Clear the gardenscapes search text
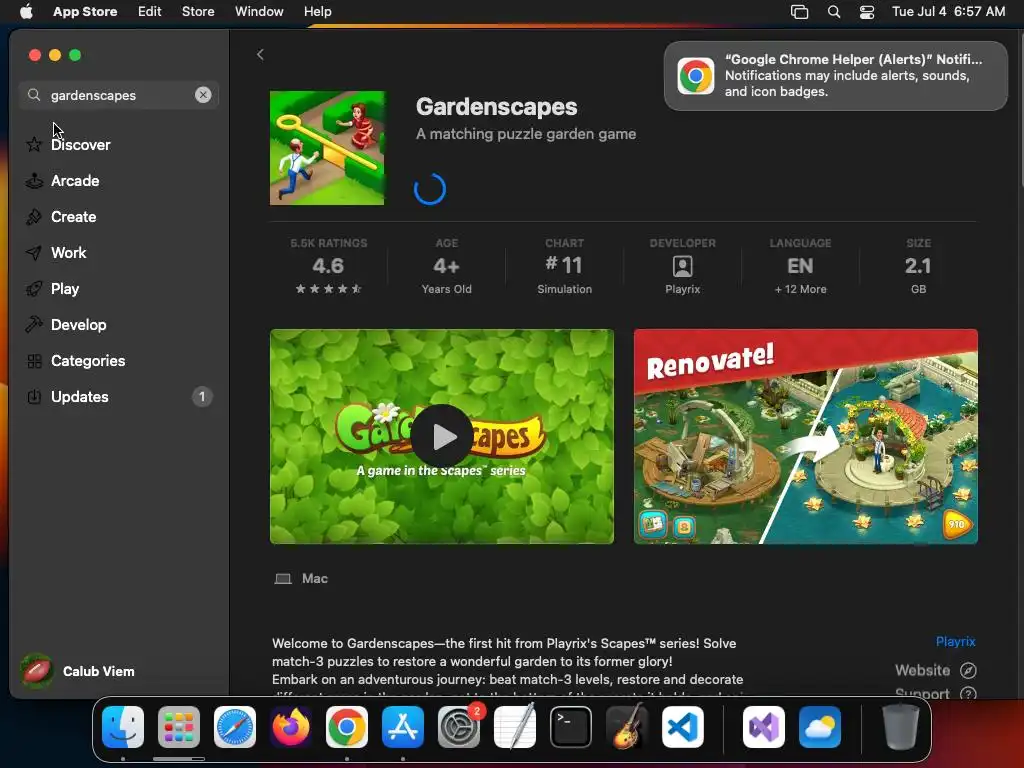 (203, 95)
